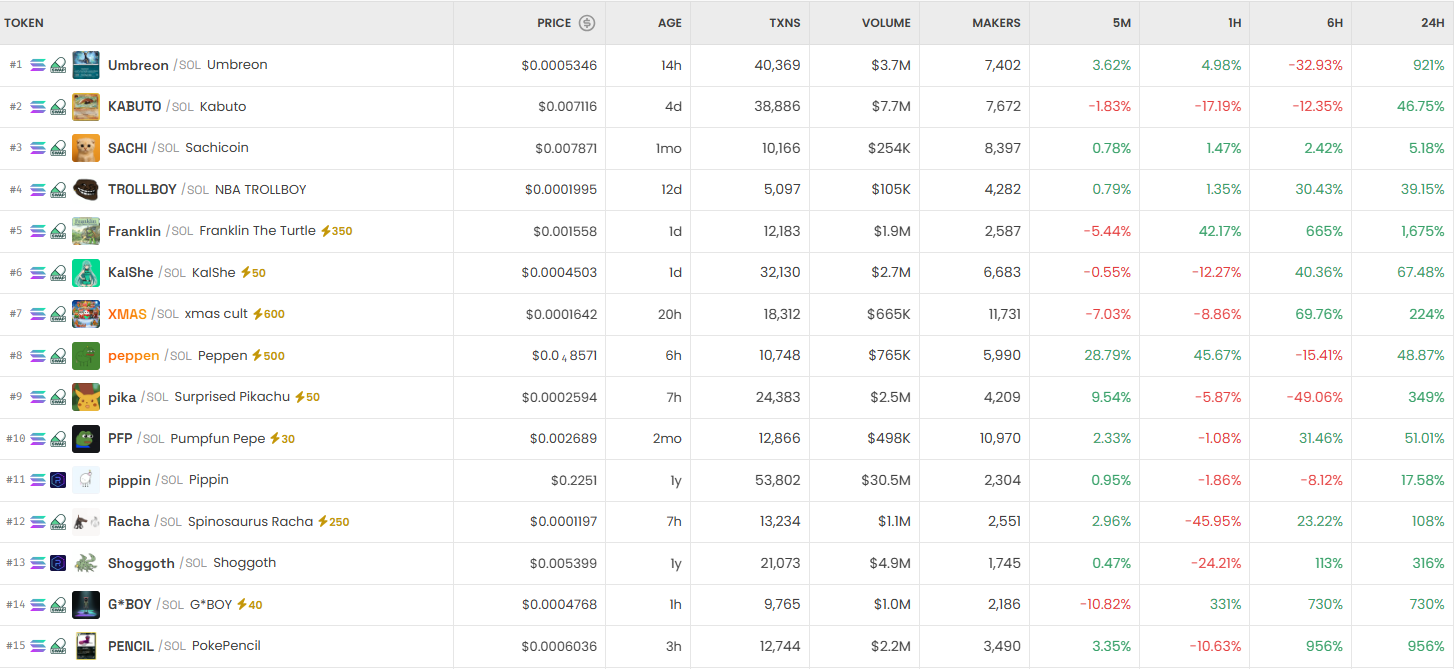The width and height of the screenshot is (1454, 669).
Task: Click the Solana chain icon for Umbreon
Action: click(x=38, y=65)
